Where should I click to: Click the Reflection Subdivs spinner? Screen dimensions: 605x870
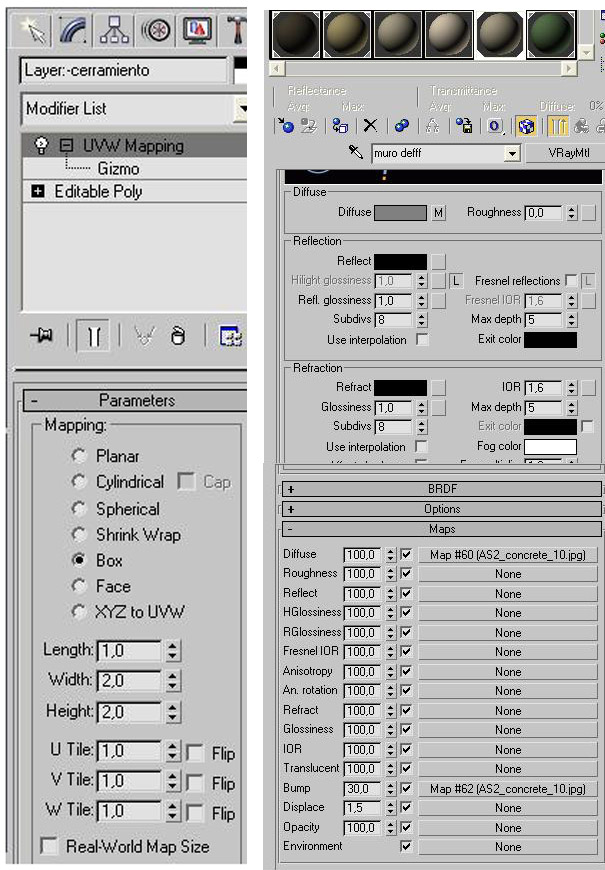tap(422, 320)
